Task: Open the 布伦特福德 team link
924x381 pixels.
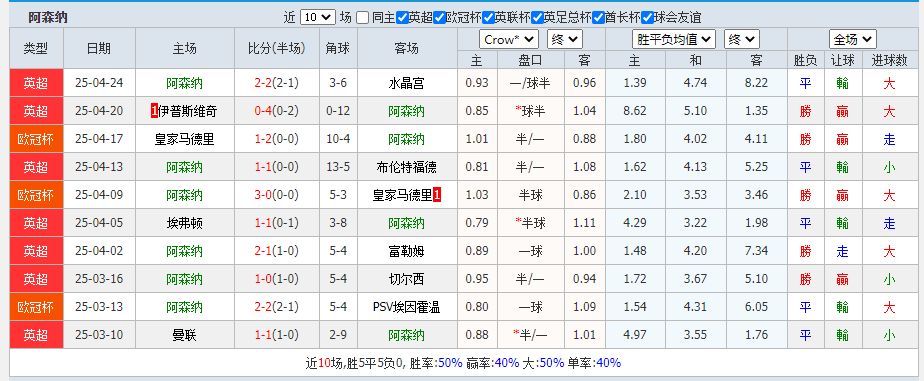Action: coord(407,167)
